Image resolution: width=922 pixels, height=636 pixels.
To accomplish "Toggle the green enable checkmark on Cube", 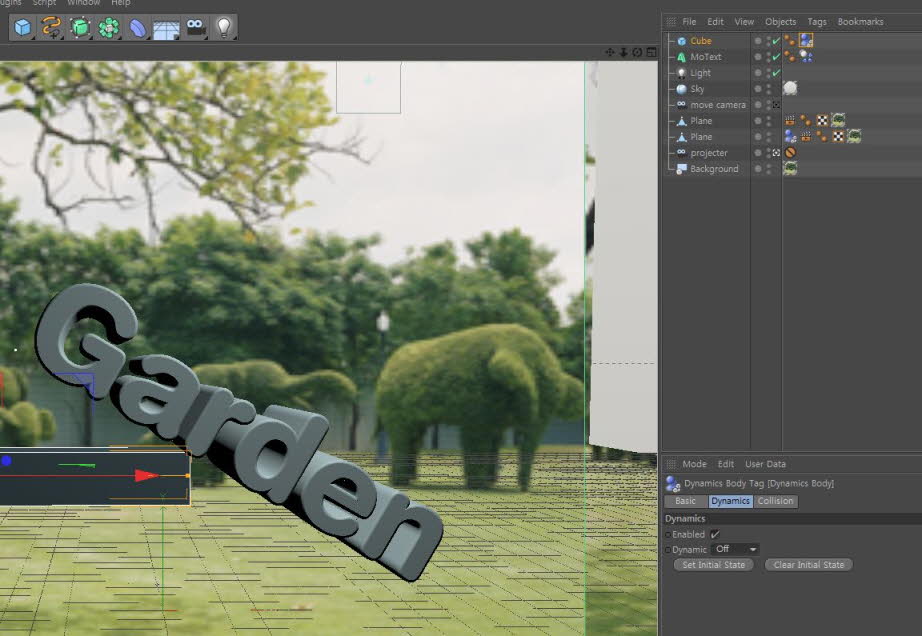I will [776, 41].
